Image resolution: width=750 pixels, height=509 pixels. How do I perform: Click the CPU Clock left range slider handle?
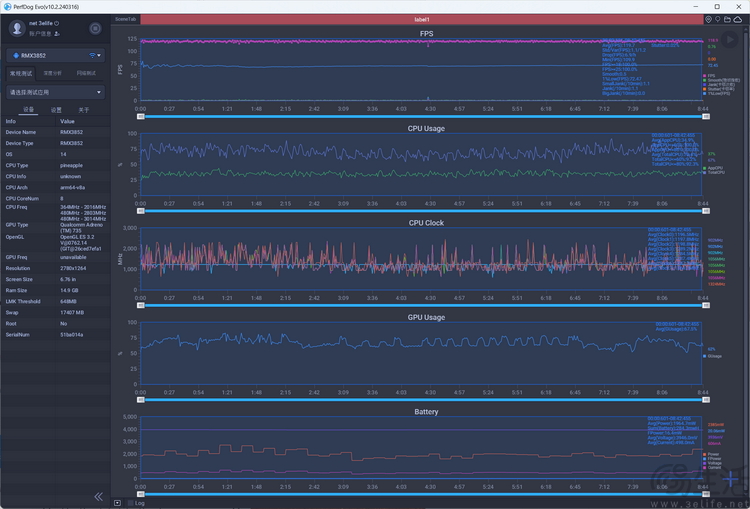[141, 305]
